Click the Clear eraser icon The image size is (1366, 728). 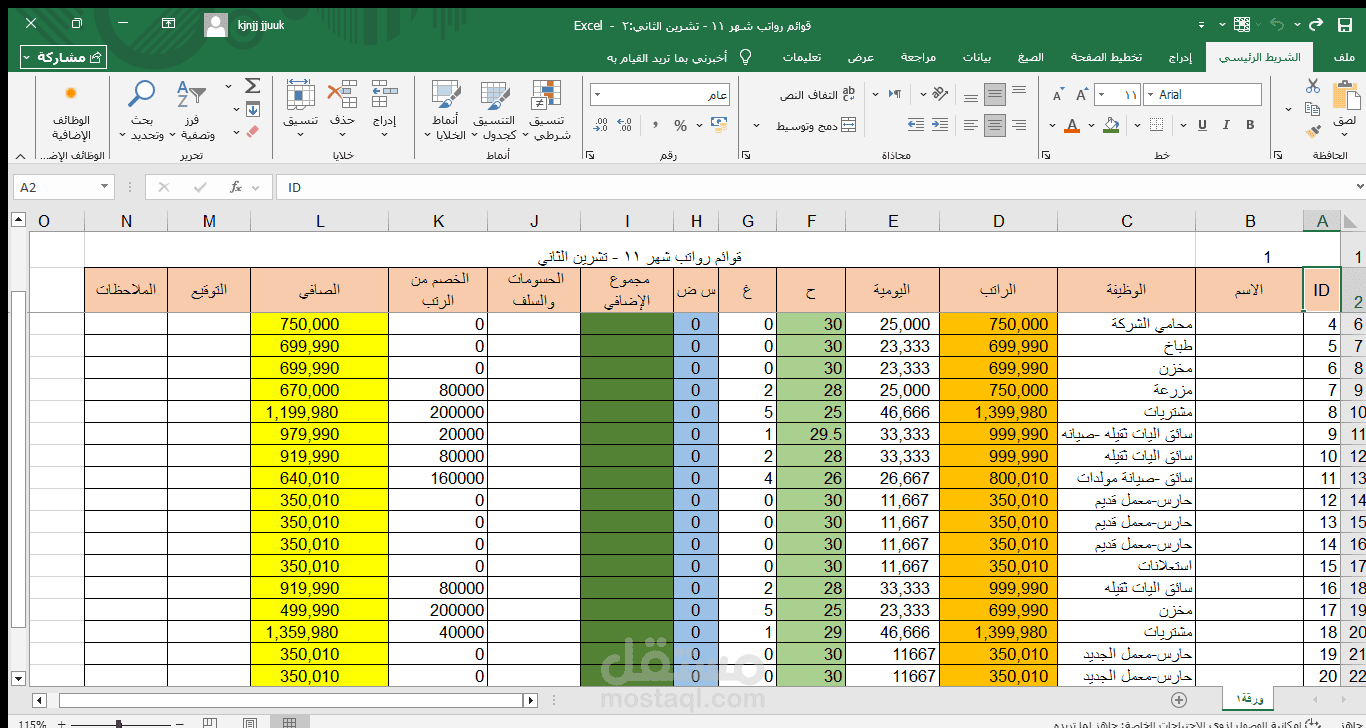point(252,132)
